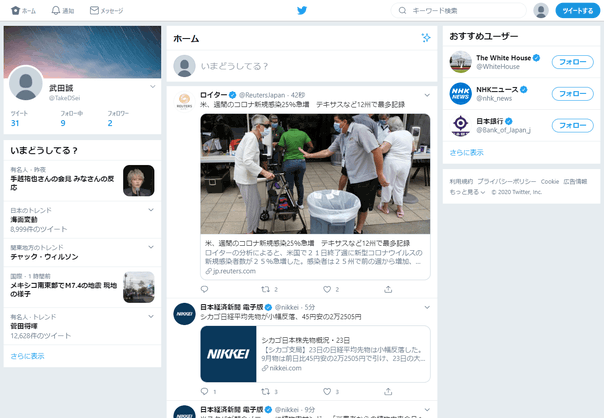Click the Twitter bird logo
This screenshot has height=418, width=604.
pos(302,10)
